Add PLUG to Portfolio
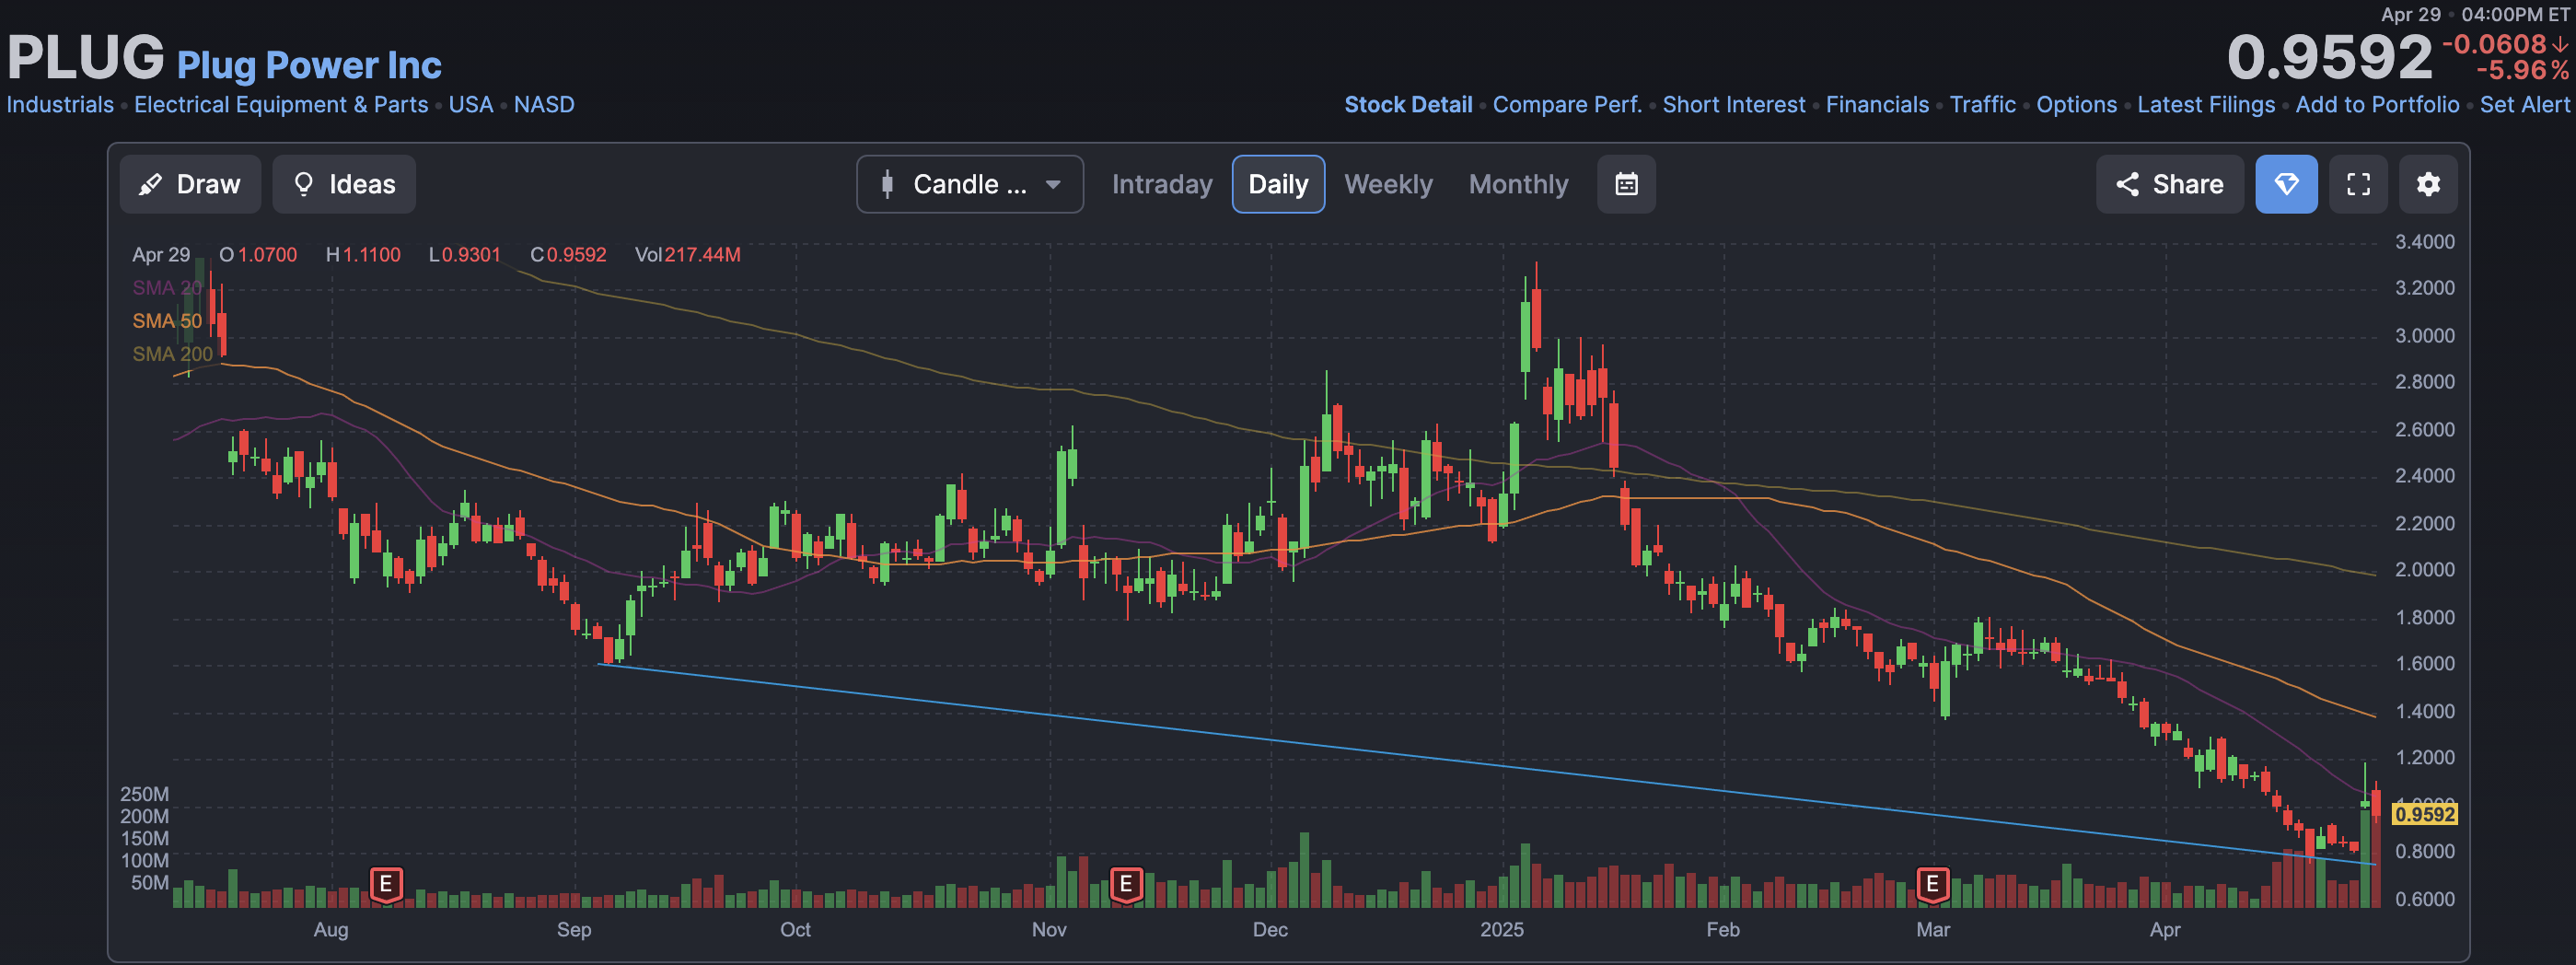Screen dimensions: 2576x965 click(2377, 105)
